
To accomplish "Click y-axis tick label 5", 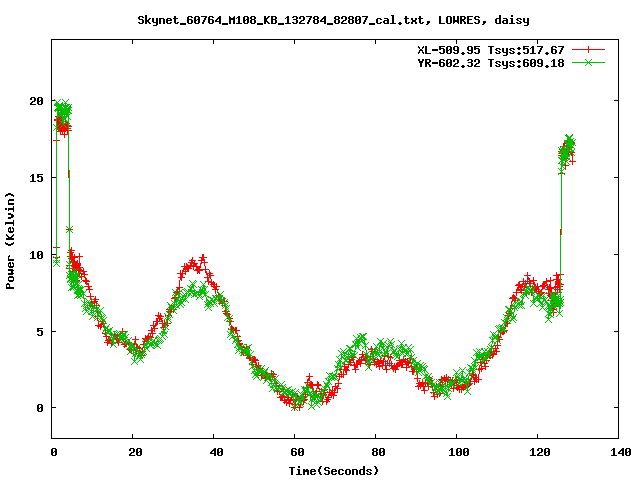I will point(40,332).
